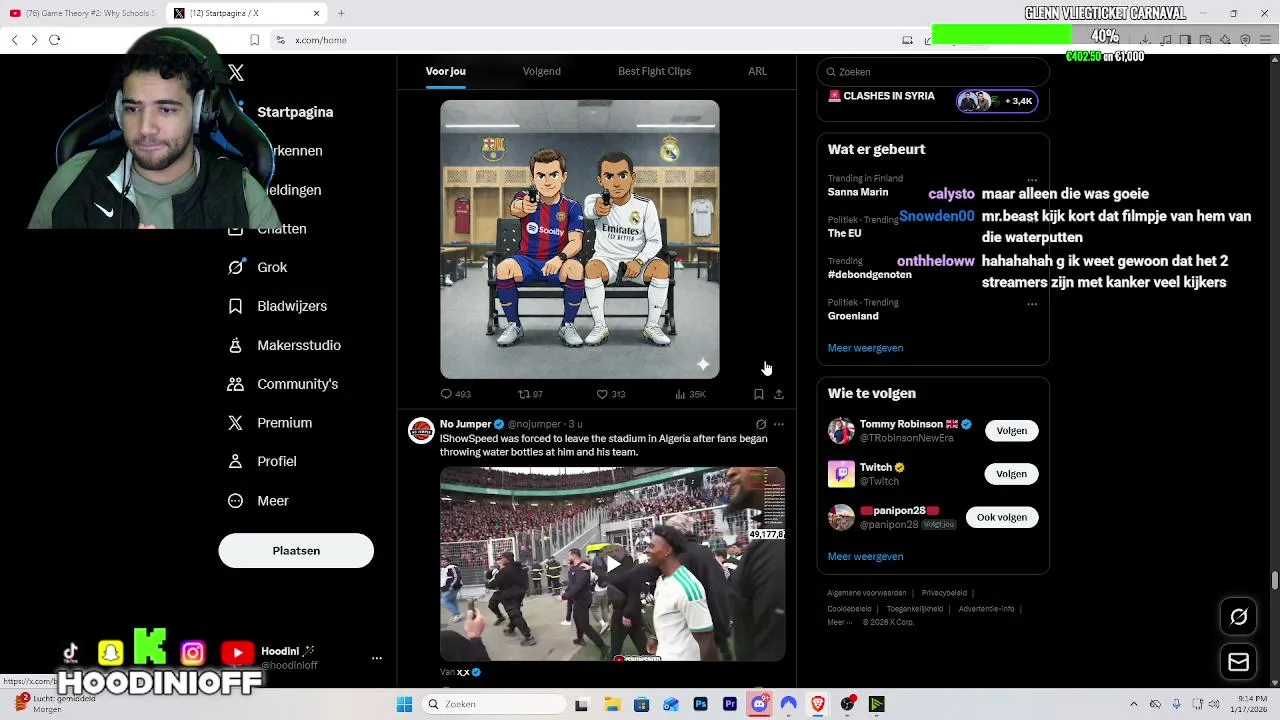Click Ook volgen for panipon28
This screenshot has width=1280, height=720.
pos(1002,517)
